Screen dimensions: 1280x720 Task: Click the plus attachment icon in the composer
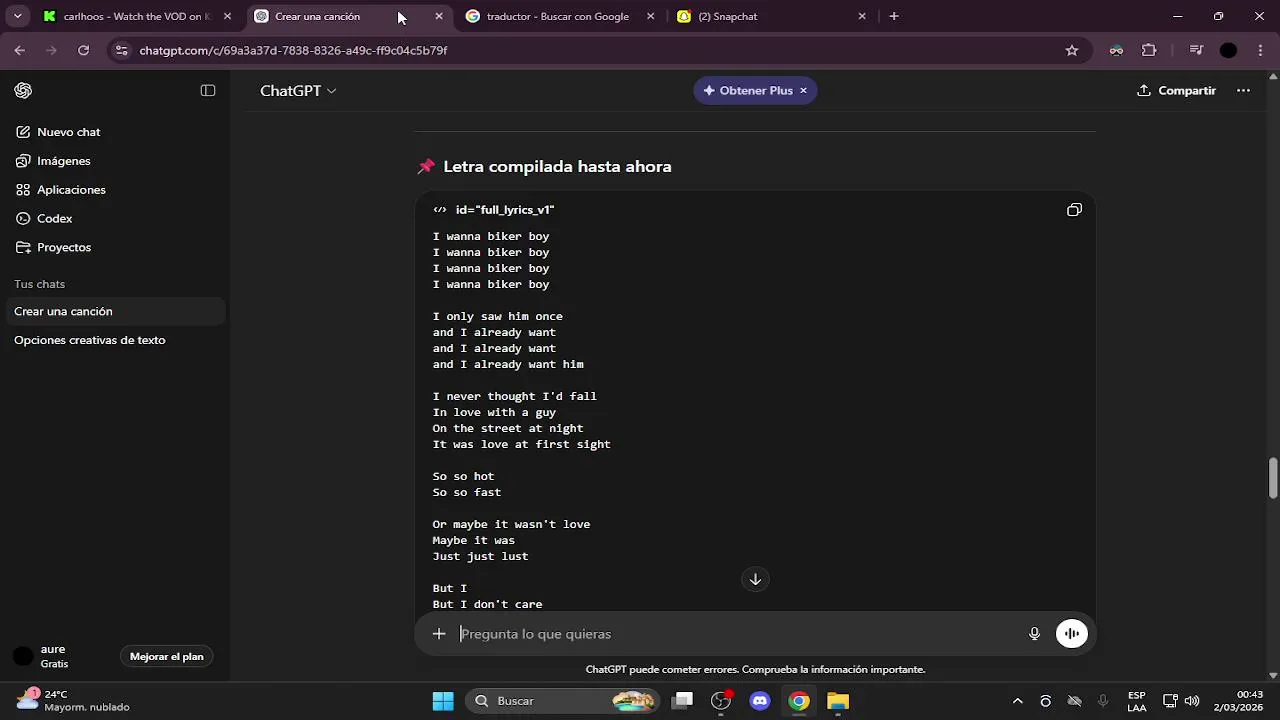[438, 634]
